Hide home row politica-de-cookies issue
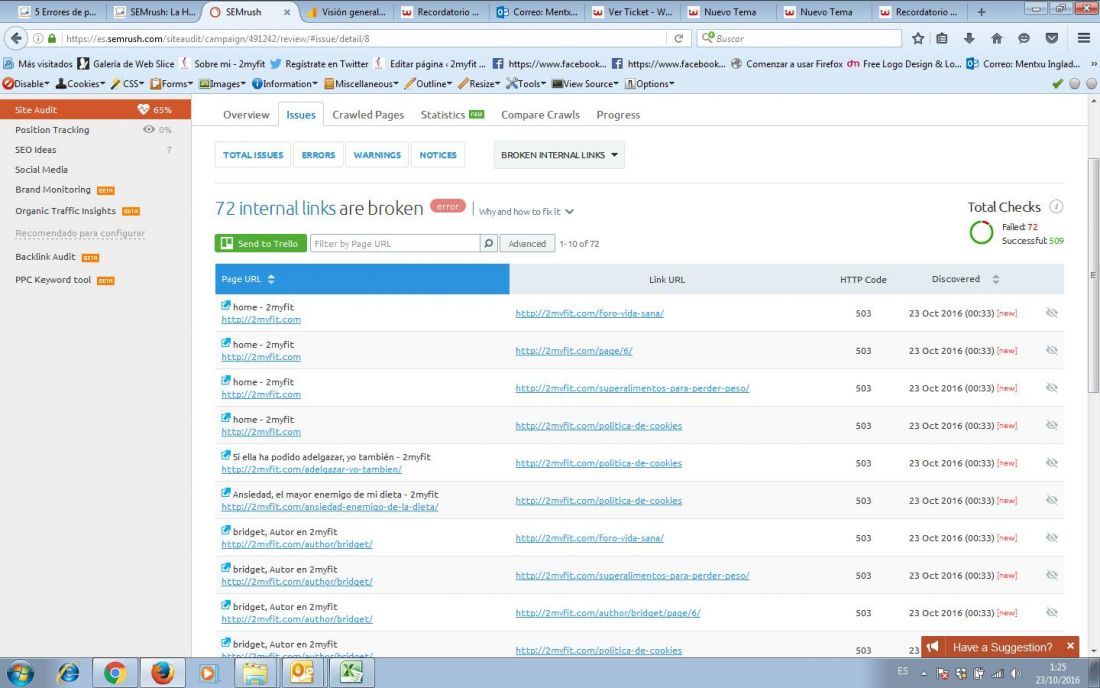The height and width of the screenshot is (688, 1100). pos(1052,425)
